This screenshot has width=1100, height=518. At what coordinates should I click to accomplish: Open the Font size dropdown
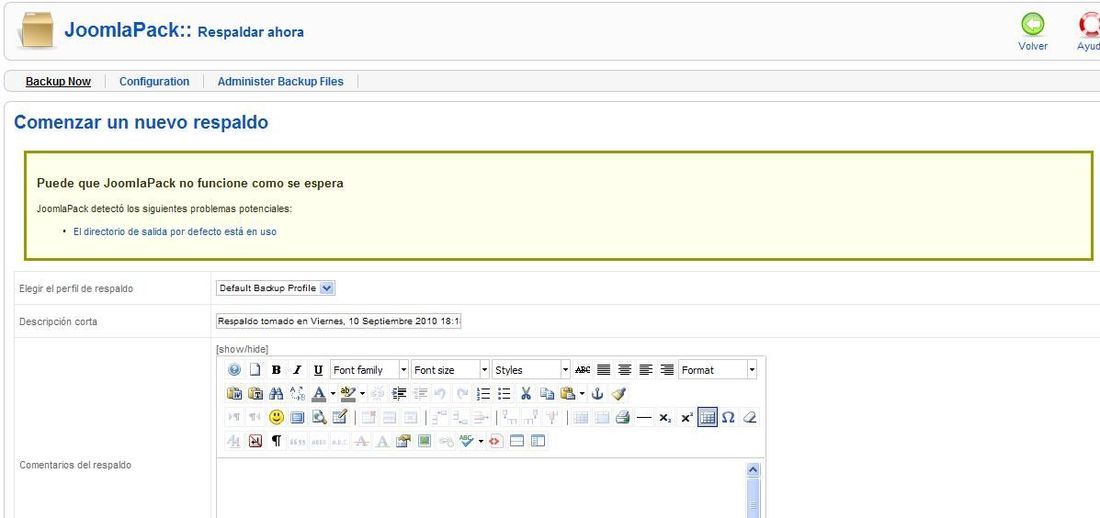(x=450, y=370)
